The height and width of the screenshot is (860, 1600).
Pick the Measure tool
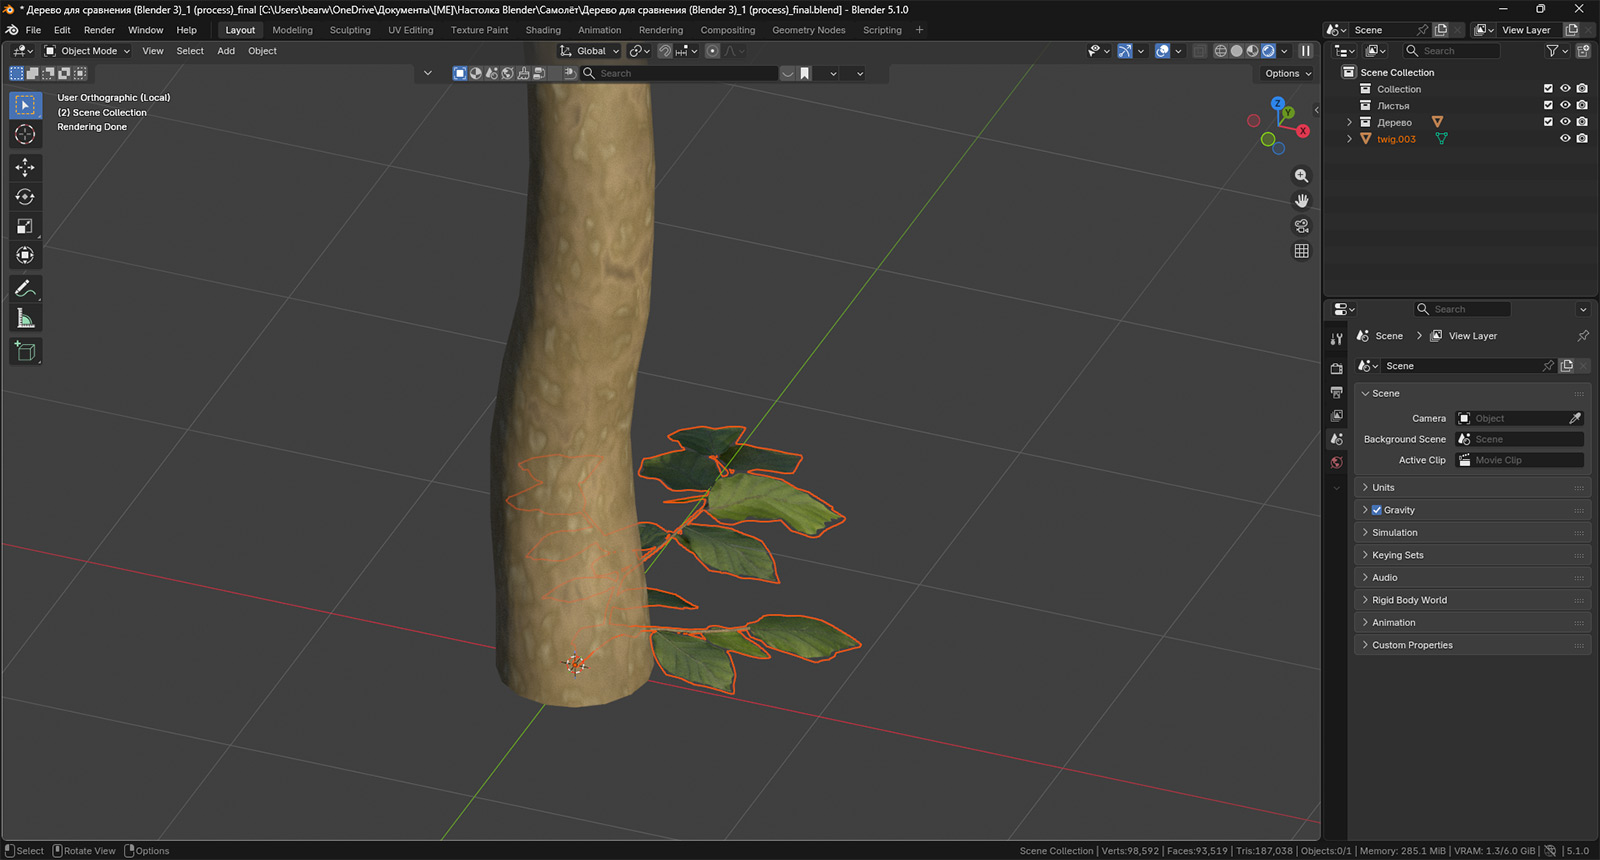click(25, 319)
